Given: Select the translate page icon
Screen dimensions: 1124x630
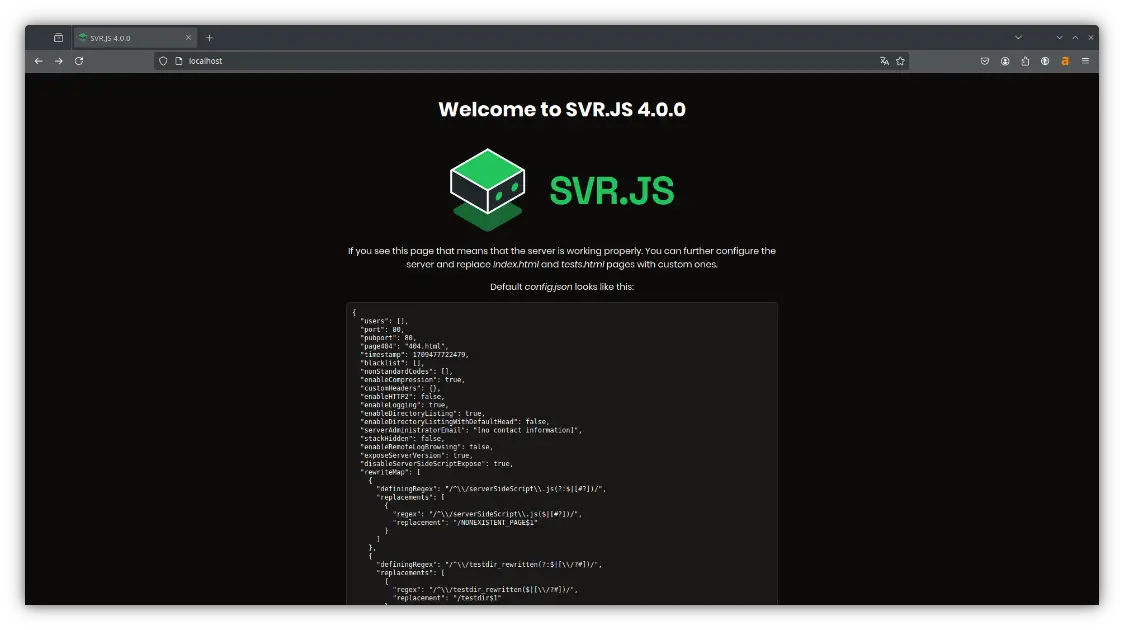Looking at the screenshot, I should pyautogui.click(x=884, y=61).
